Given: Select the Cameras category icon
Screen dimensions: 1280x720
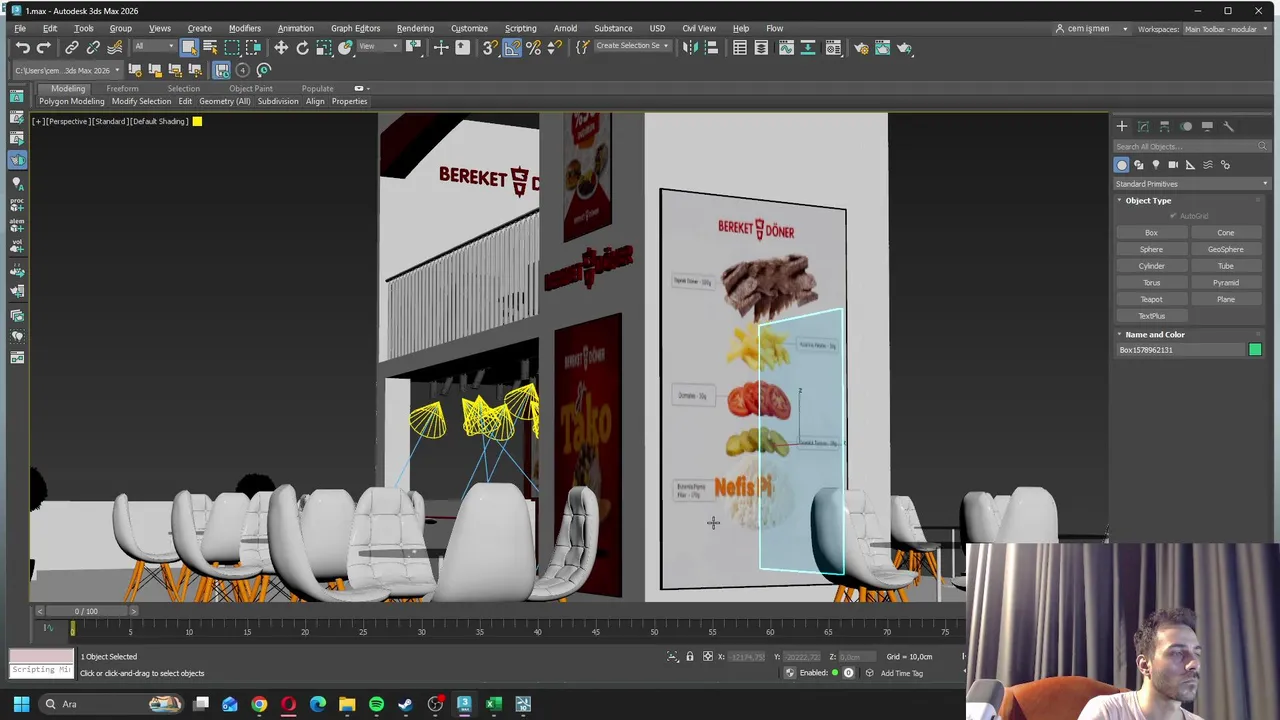Looking at the screenshot, I should coord(1173,165).
